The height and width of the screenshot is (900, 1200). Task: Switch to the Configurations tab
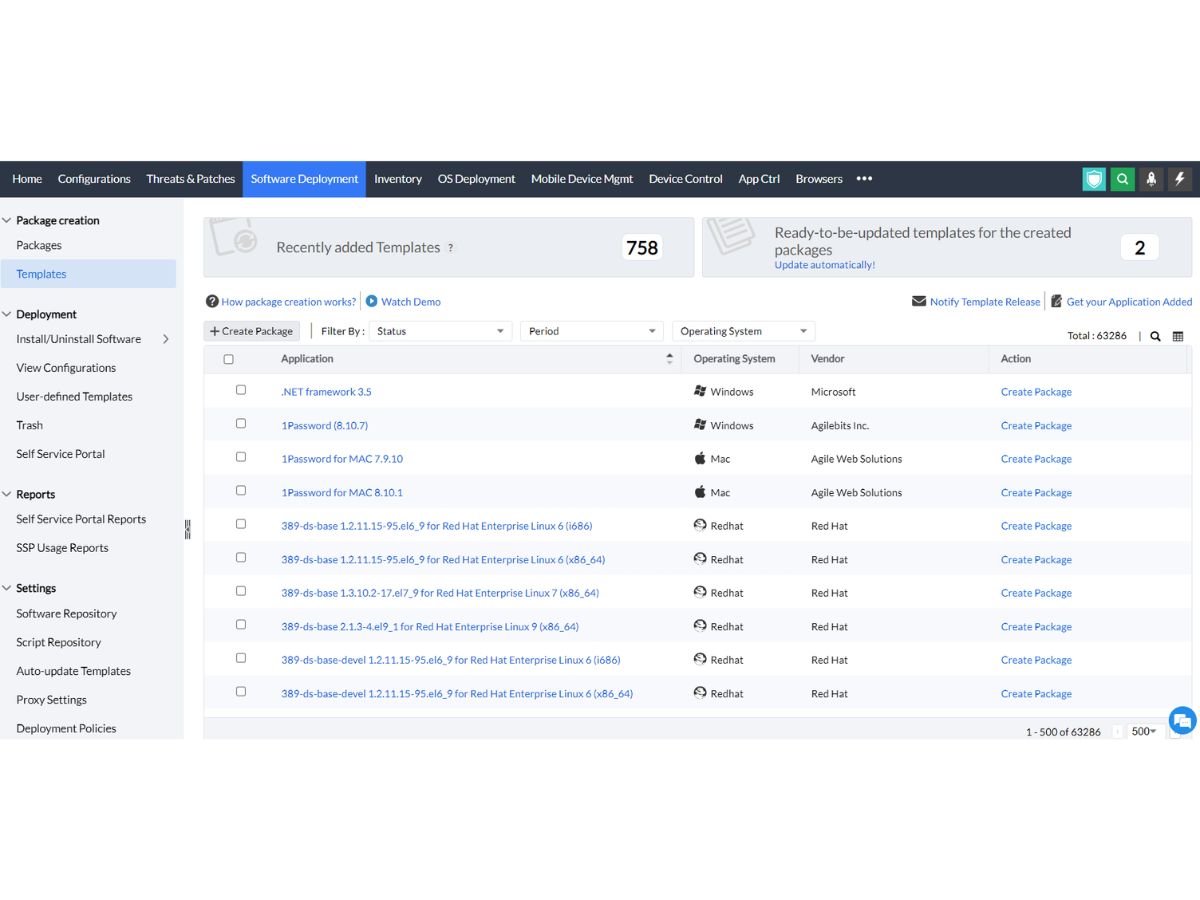[94, 179]
